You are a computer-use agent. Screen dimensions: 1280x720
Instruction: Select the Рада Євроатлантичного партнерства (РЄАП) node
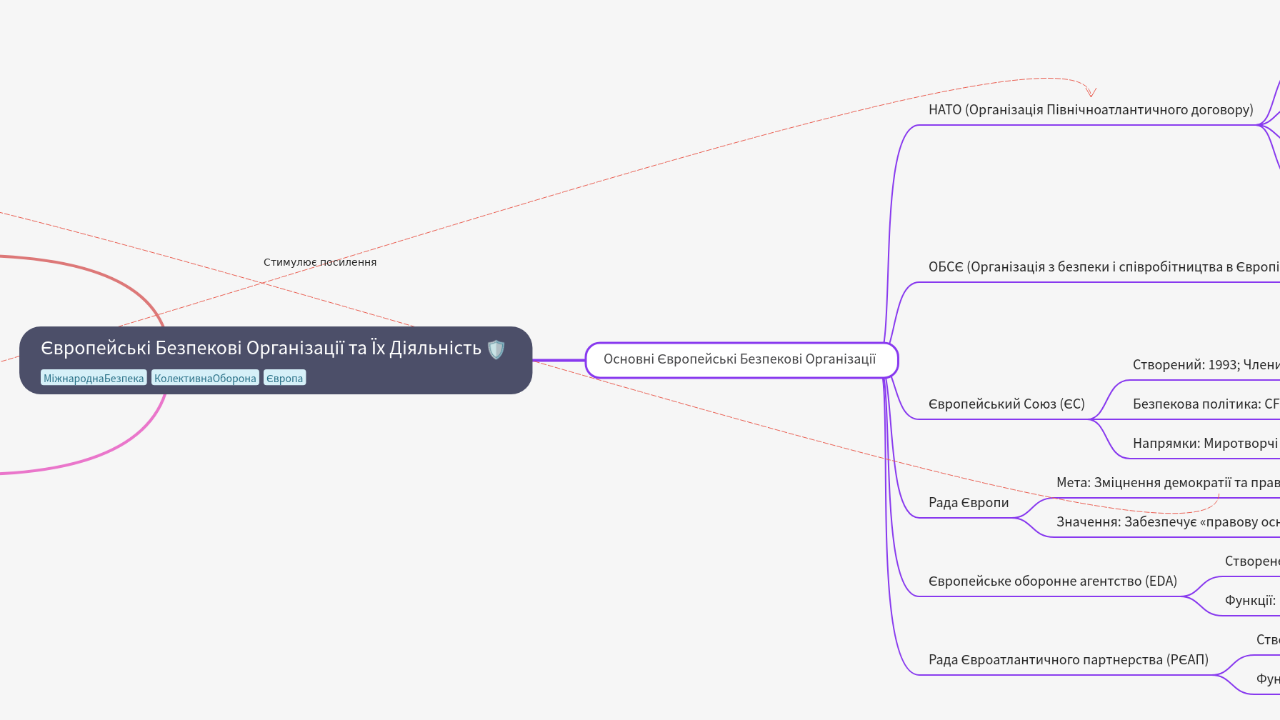[1068, 659]
